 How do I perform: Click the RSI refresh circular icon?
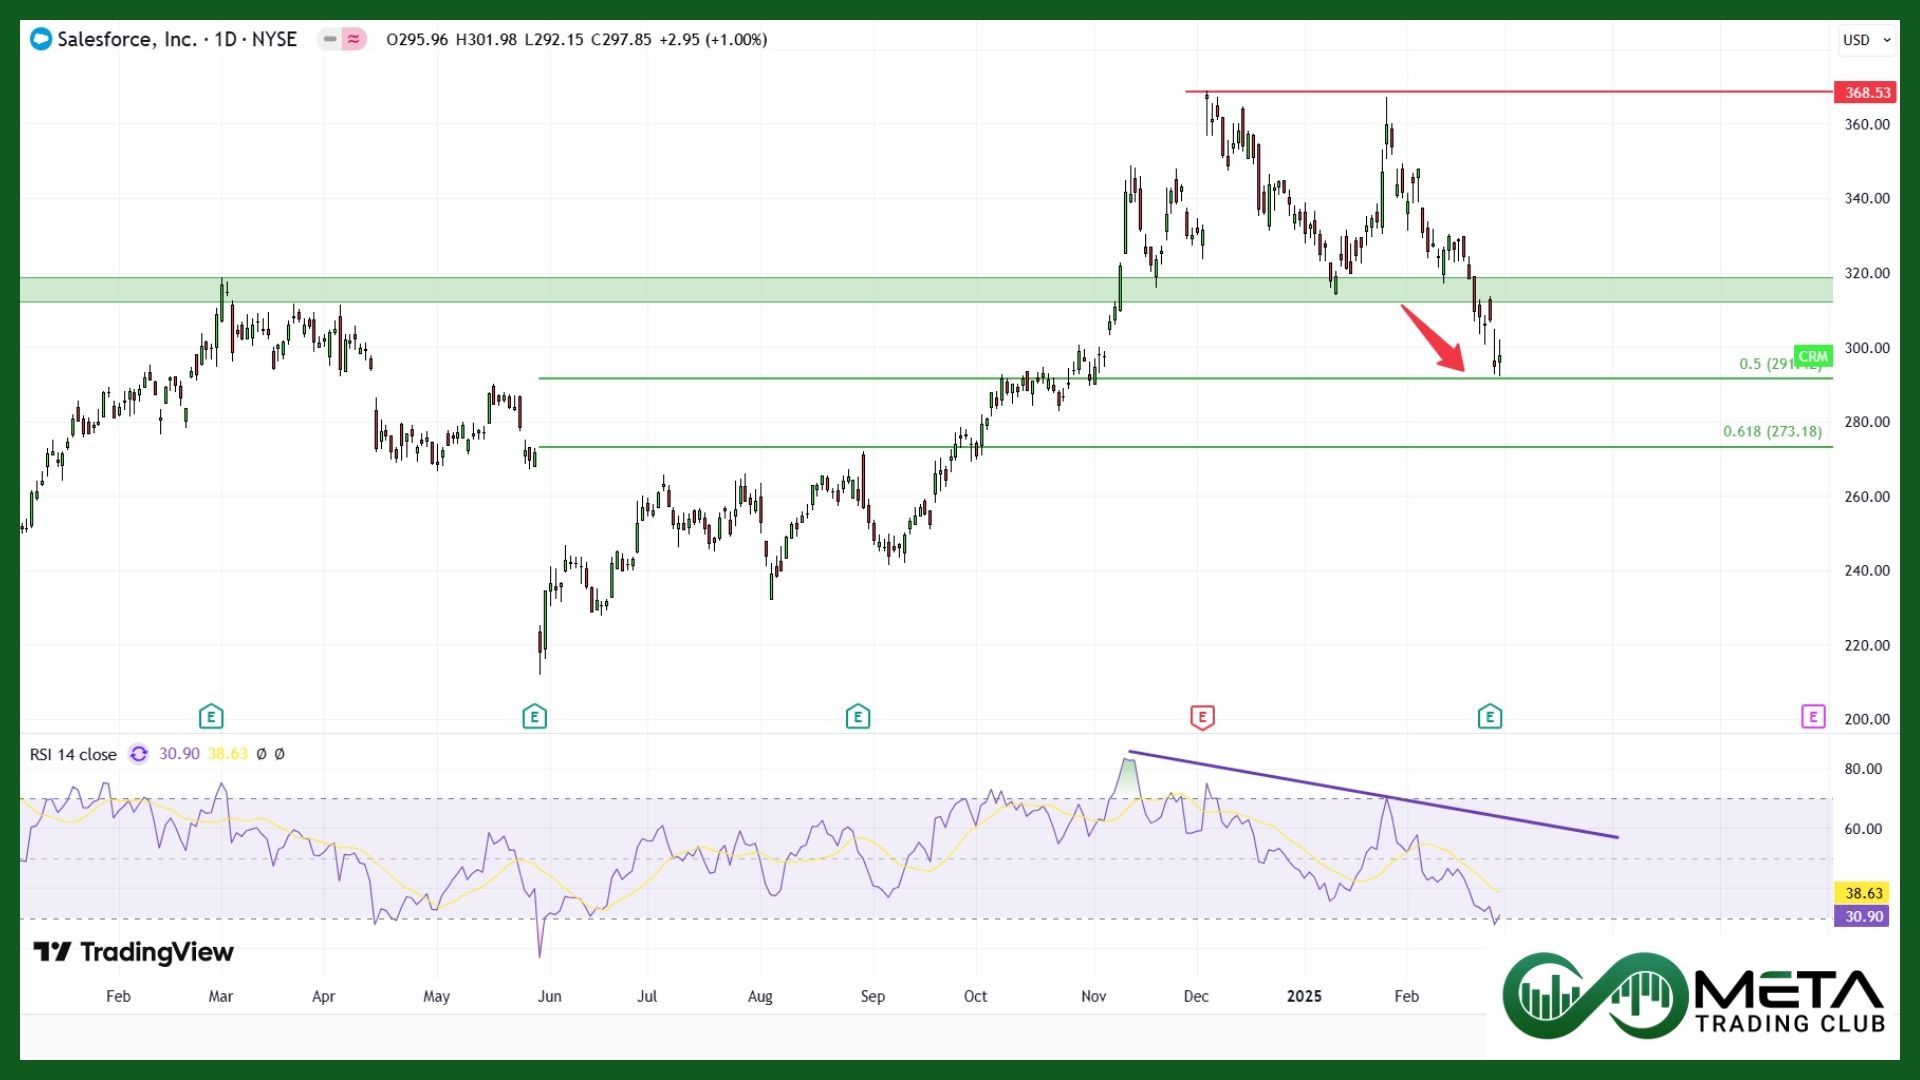pyautogui.click(x=139, y=754)
